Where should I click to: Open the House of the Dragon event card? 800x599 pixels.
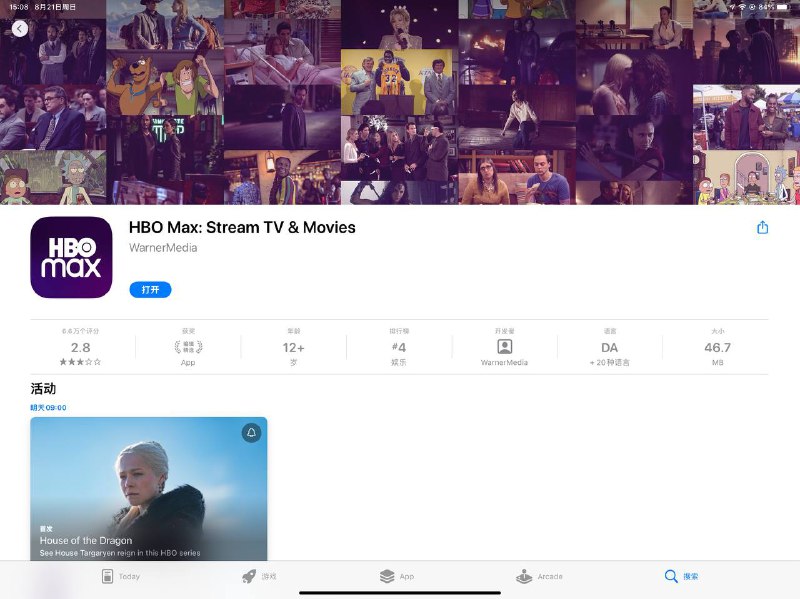tap(148, 489)
